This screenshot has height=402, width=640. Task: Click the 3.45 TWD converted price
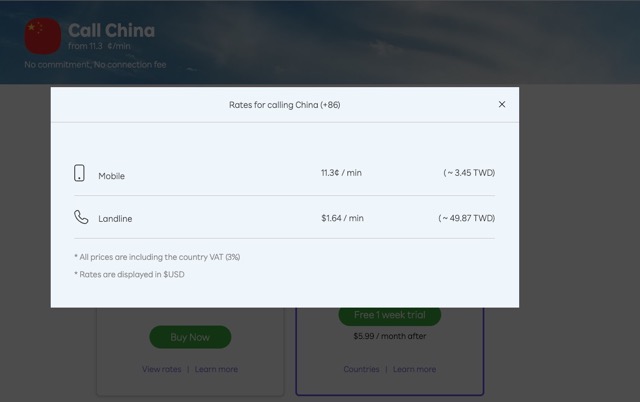(469, 173)
